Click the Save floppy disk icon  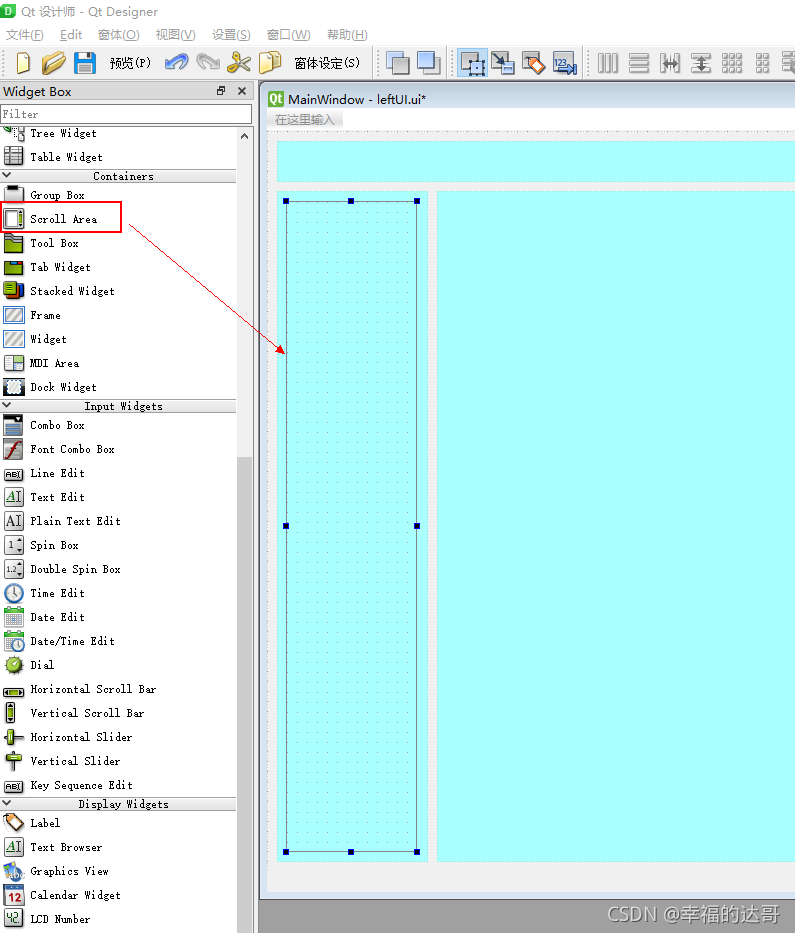84,62
